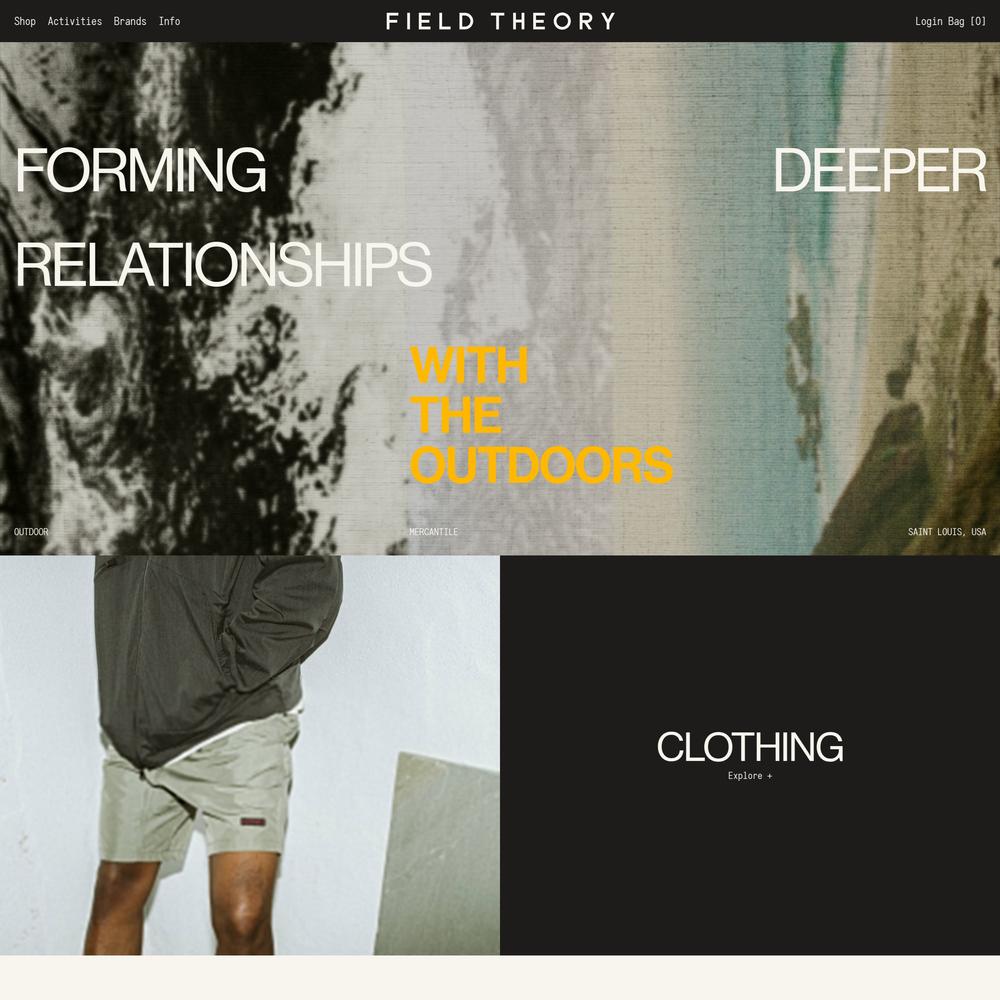Viewport: 1000px width, 1000px height.
Task: Click the CLOTHING heading
Action: click(750, 746)
